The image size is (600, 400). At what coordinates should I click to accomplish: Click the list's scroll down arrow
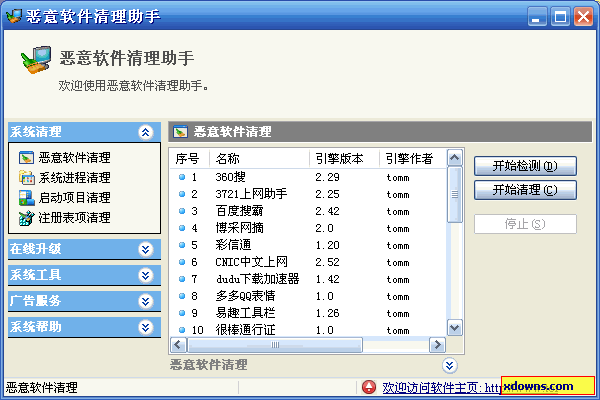[455, 328]
